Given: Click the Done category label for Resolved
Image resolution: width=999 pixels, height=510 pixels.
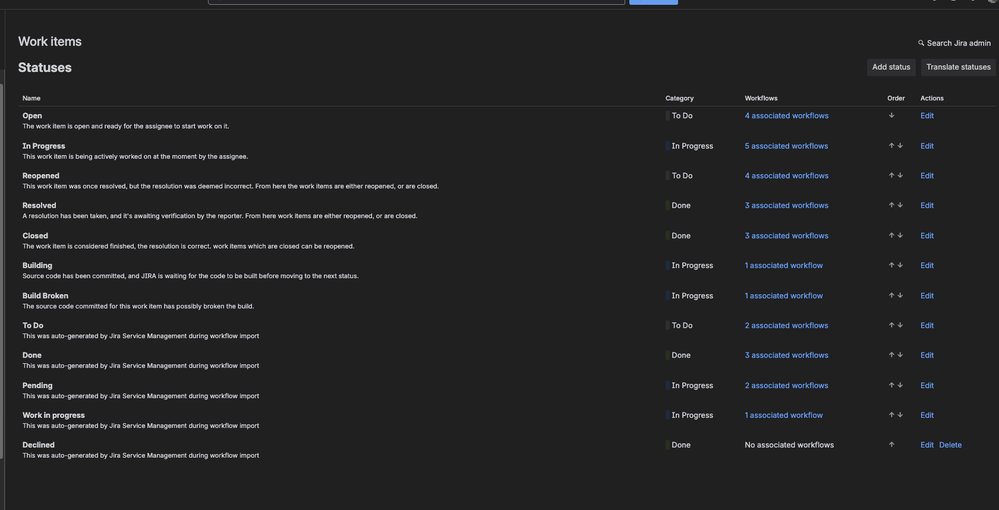Looking at the screenshot, I should 680,205.
